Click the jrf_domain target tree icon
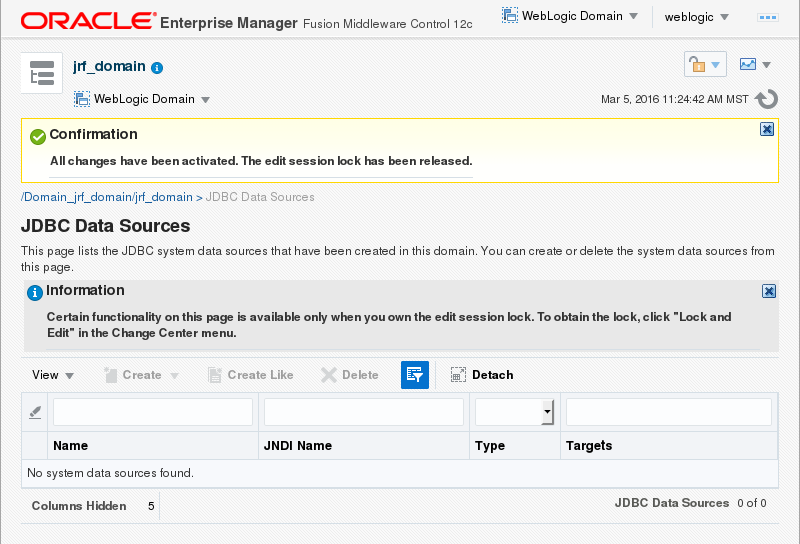 42,74
